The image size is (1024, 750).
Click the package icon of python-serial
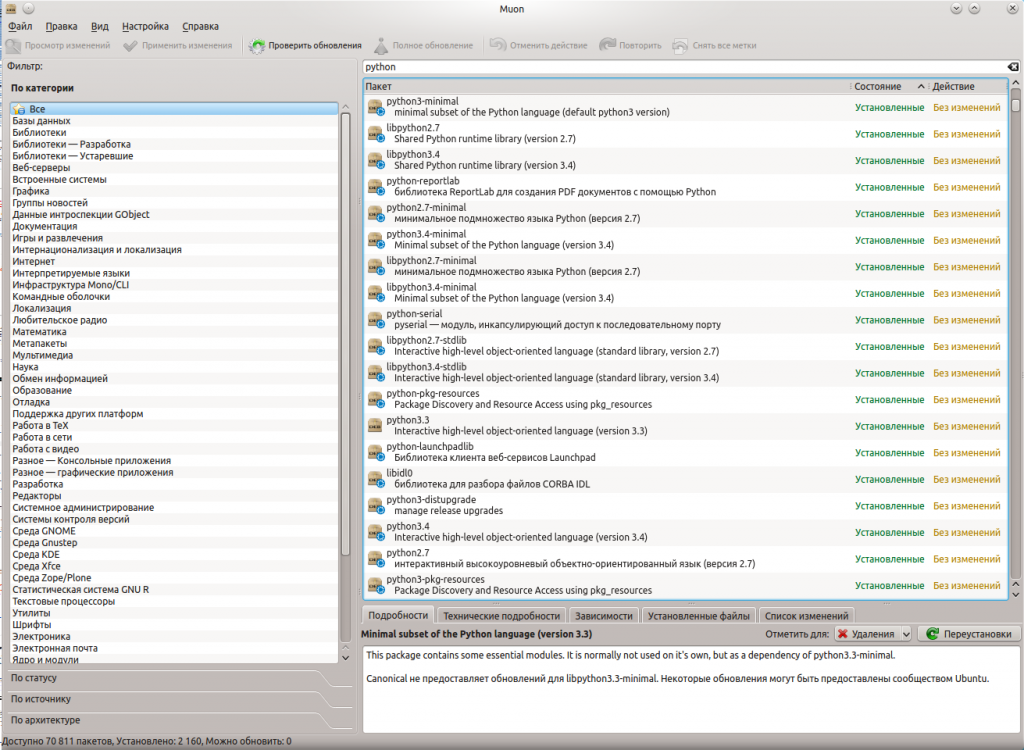tap(376, 319)
